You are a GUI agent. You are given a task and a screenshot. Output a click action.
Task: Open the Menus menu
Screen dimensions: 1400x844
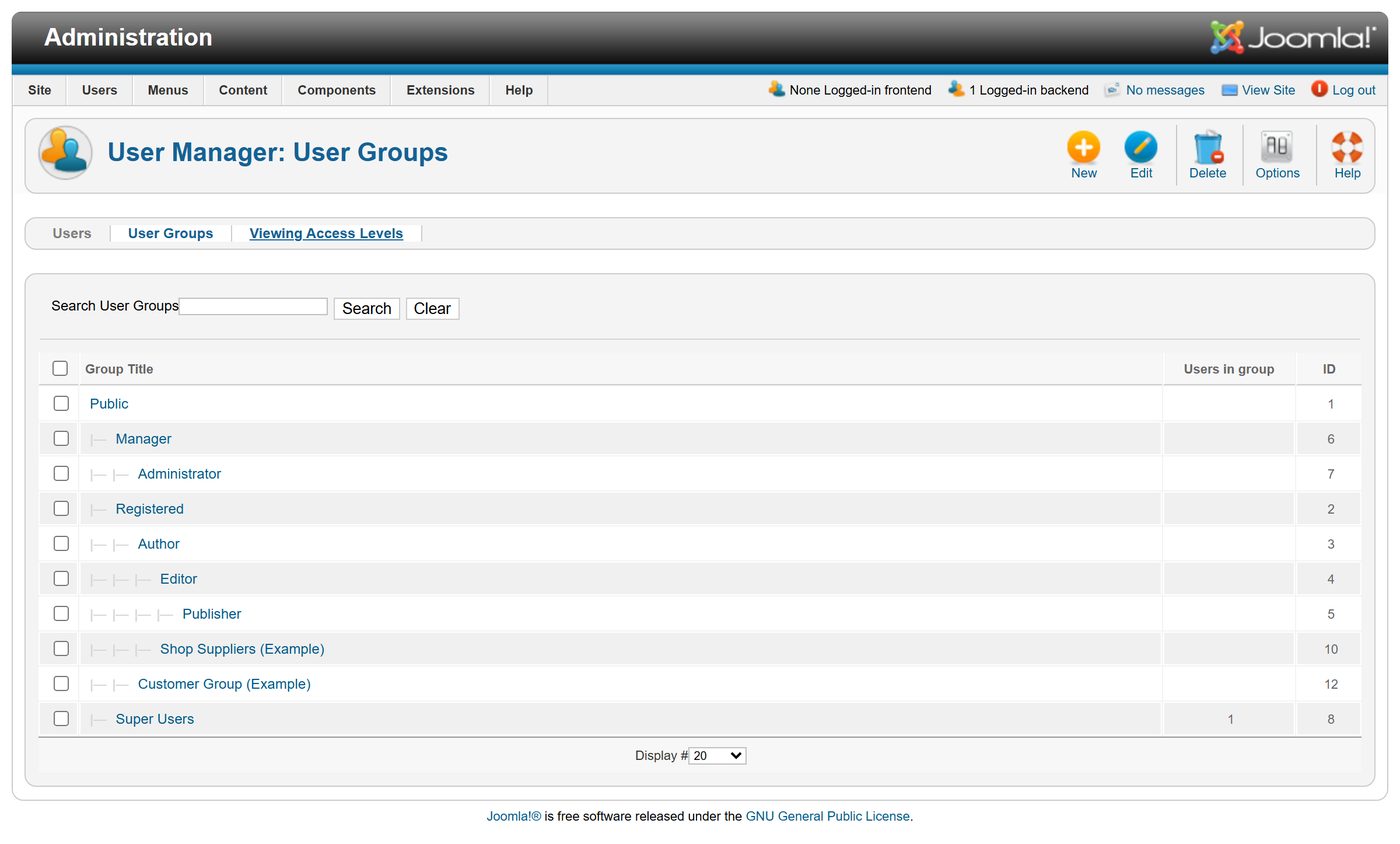[168, 90]
